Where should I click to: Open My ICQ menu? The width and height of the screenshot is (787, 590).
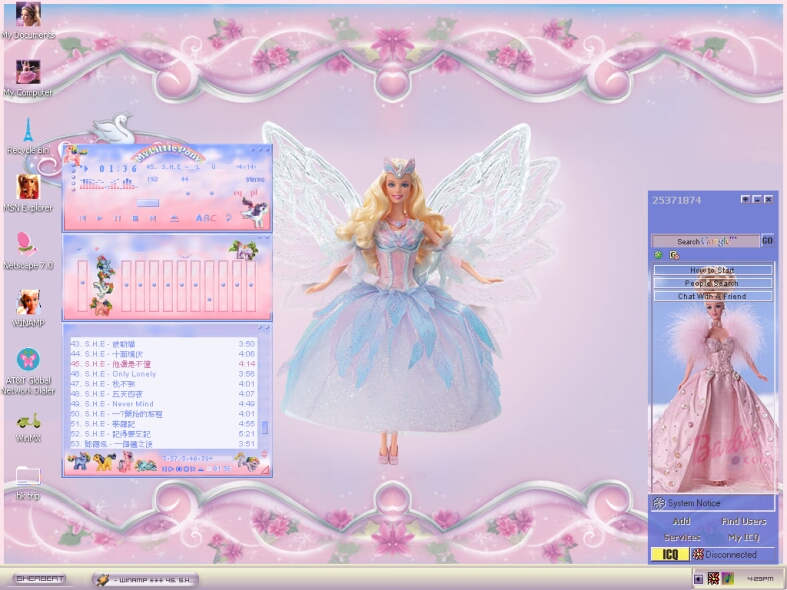(743, 537)
